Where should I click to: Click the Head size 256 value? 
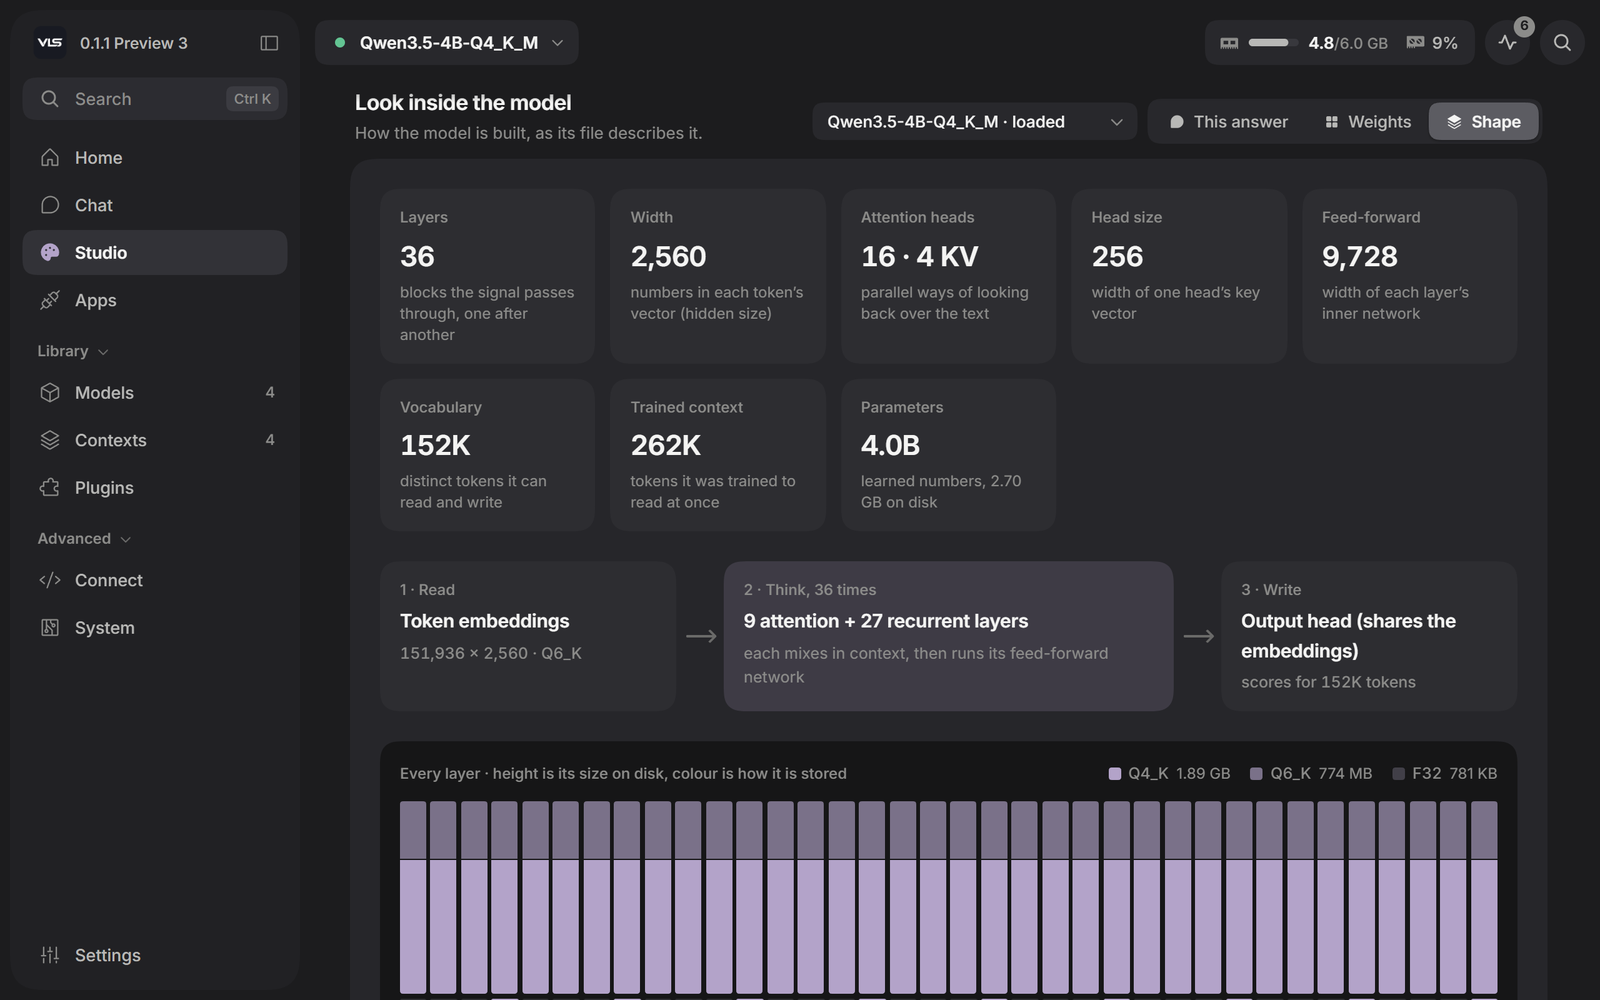[x=1117, y=257]
